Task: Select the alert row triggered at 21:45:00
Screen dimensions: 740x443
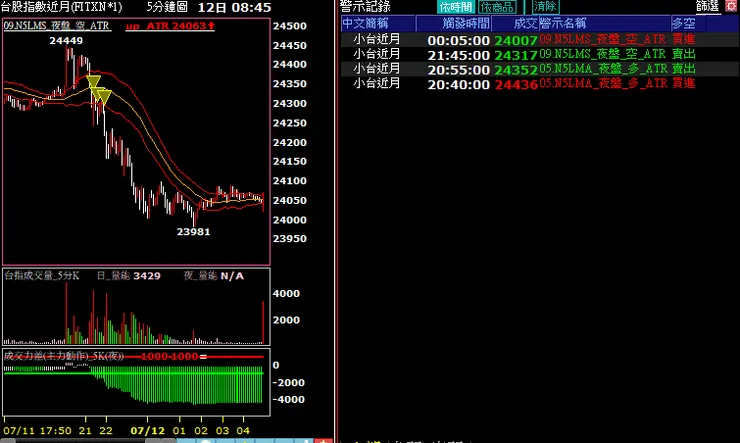Action: (x=540, y=54)
